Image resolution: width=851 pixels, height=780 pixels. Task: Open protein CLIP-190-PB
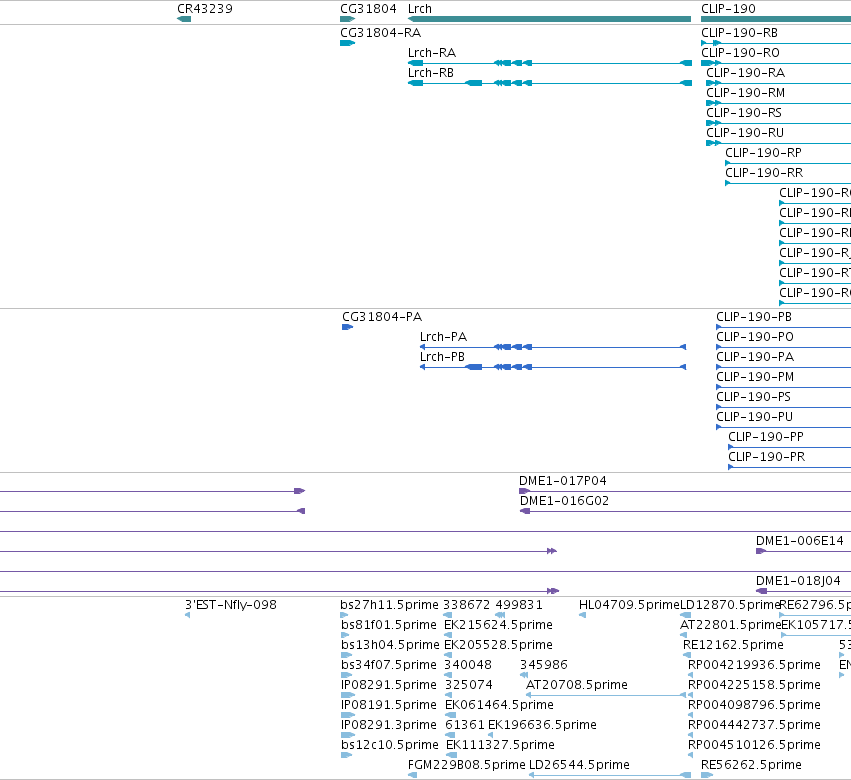754,316
